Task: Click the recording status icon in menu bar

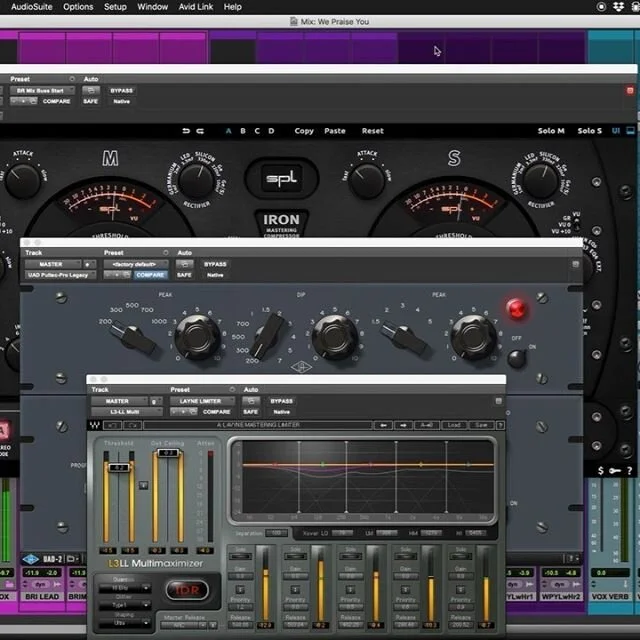Action: point(601,7)
